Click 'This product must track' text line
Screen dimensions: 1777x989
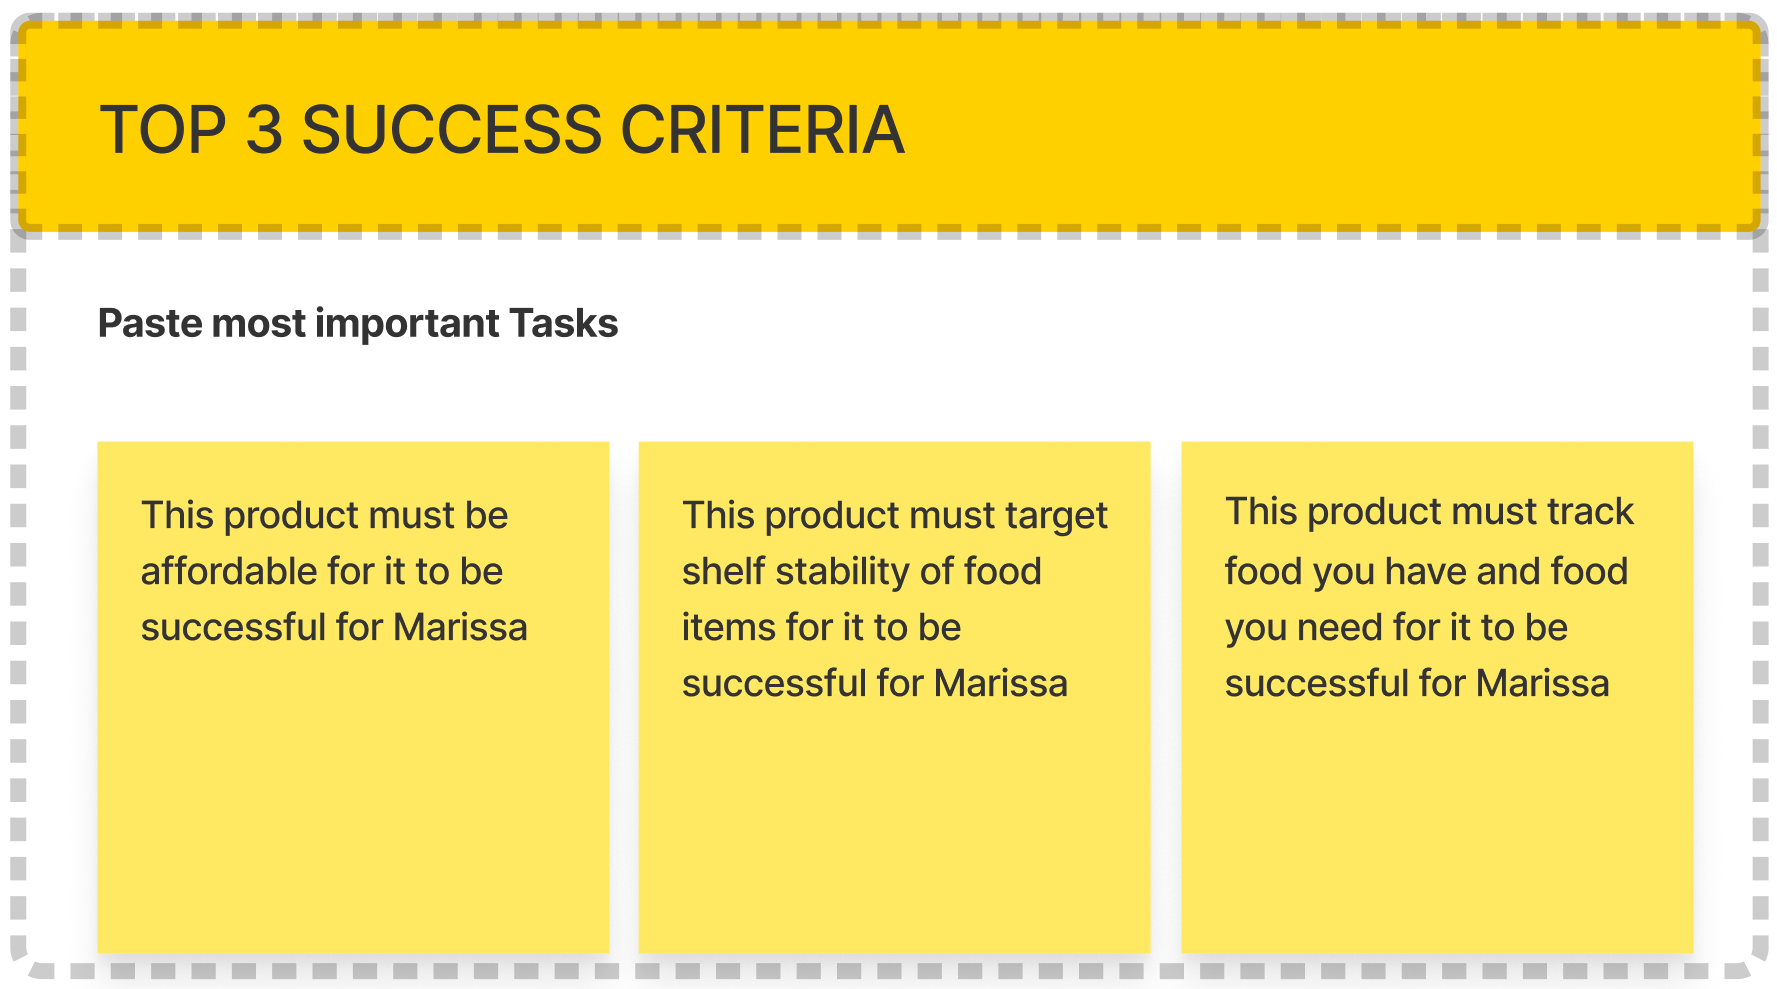click(1429, 511)
